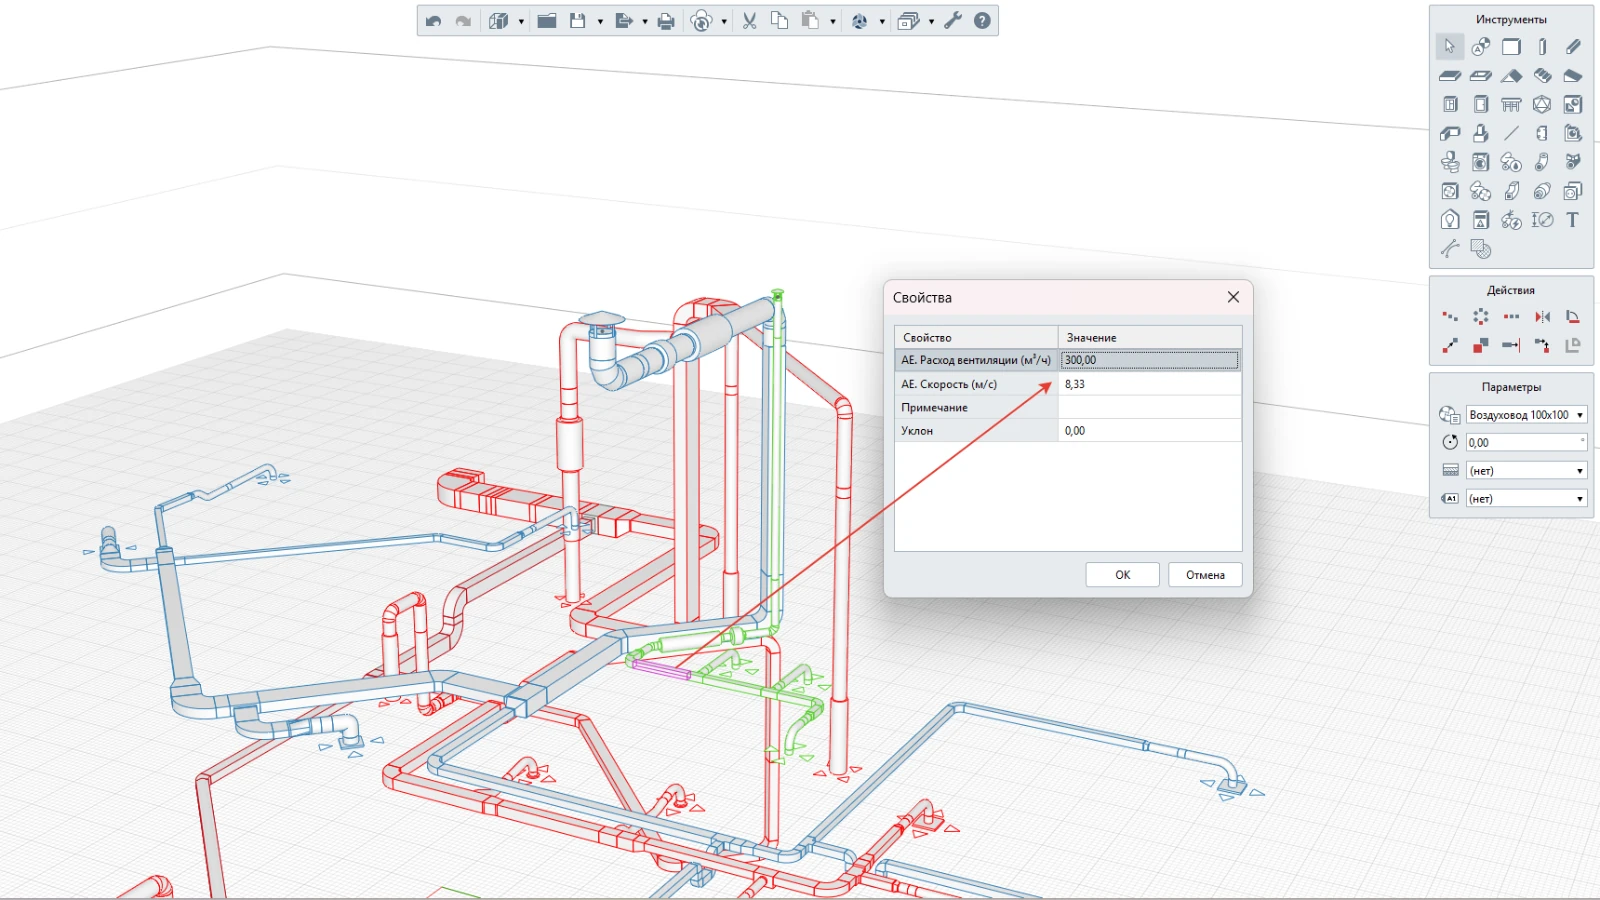The height and width of the screenshot is (900, 1600).
Task: Click the Отмена button
Action: (x=1204, y=575)
